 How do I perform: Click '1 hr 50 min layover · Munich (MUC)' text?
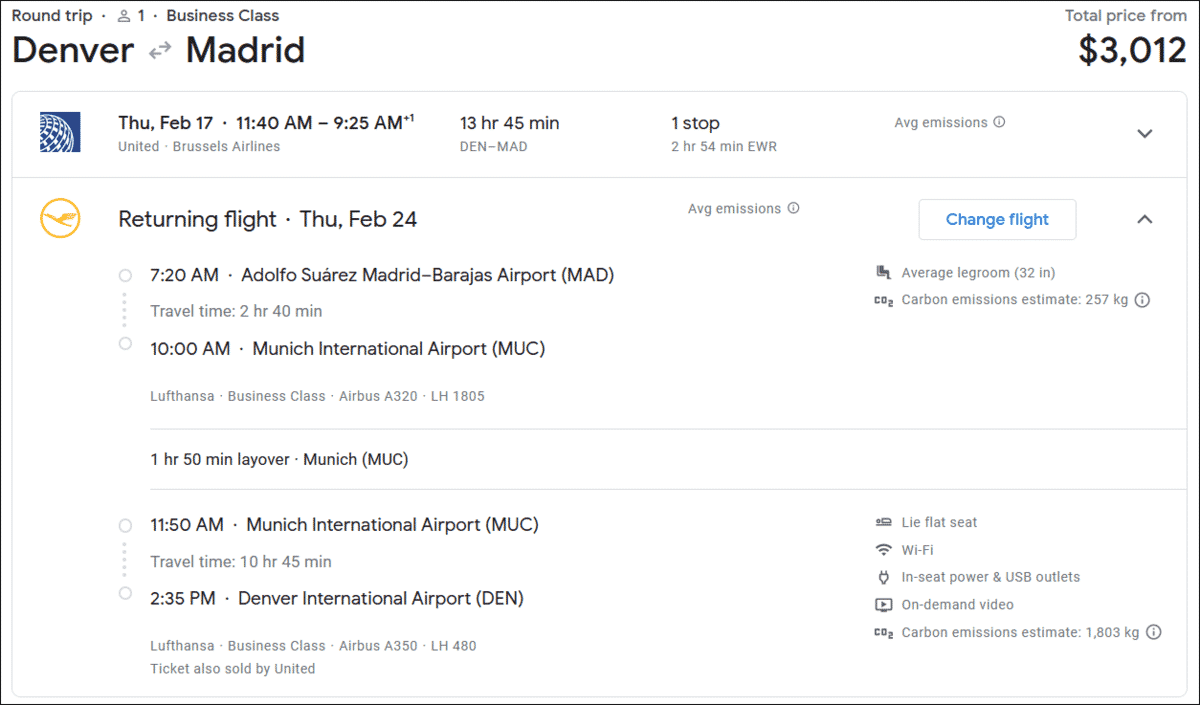(x=279, y=460)
